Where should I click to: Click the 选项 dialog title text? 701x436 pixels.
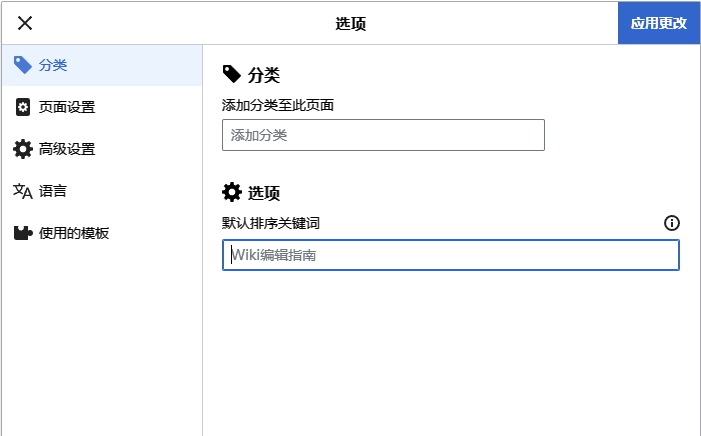[351, 23]
